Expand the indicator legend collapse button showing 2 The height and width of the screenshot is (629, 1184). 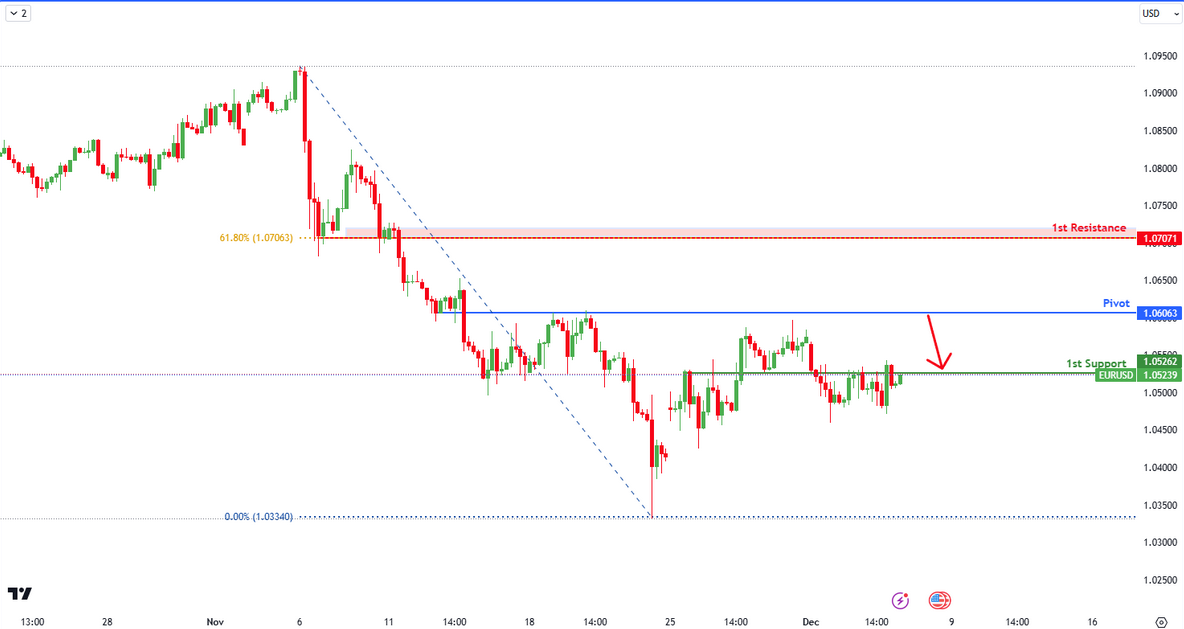point(18,13)
